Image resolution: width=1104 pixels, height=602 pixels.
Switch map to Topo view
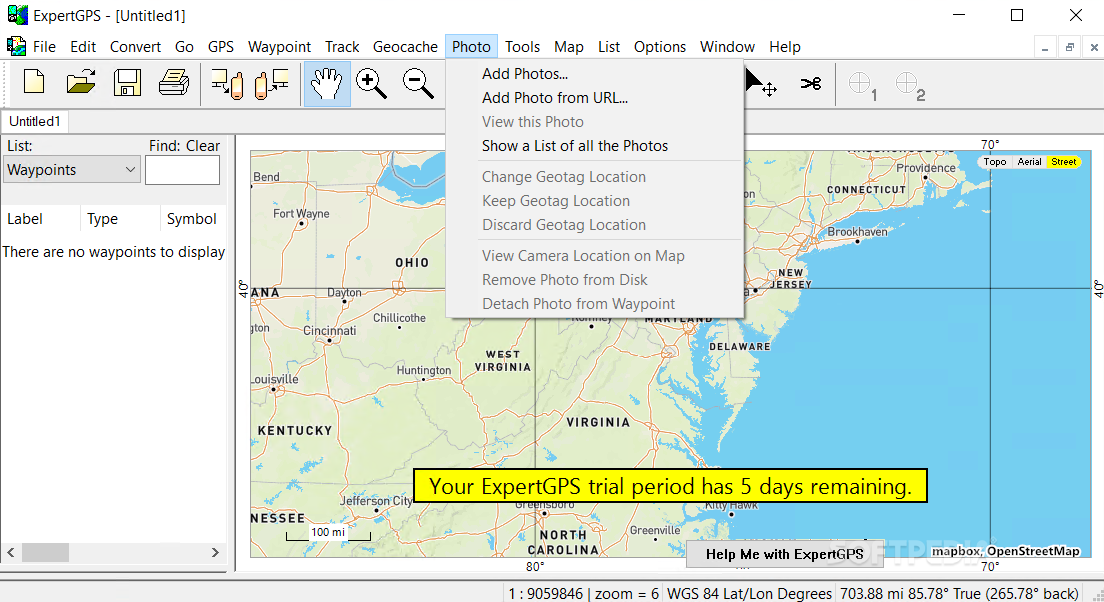pyautogui.click(x=995, y=162)
